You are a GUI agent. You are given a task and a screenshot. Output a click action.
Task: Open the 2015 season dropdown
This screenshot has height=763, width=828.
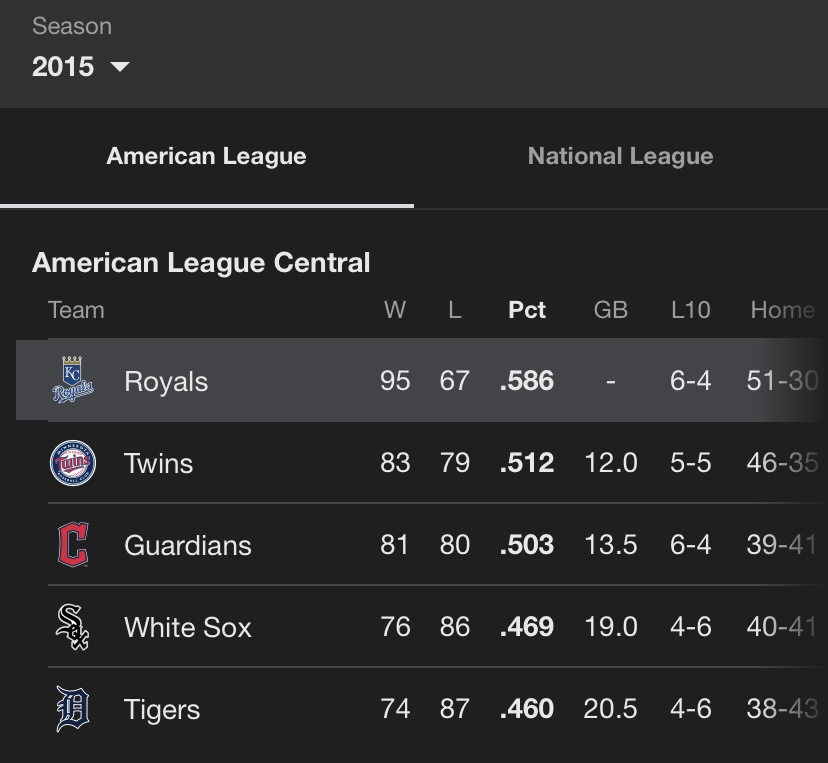point(80,67)
